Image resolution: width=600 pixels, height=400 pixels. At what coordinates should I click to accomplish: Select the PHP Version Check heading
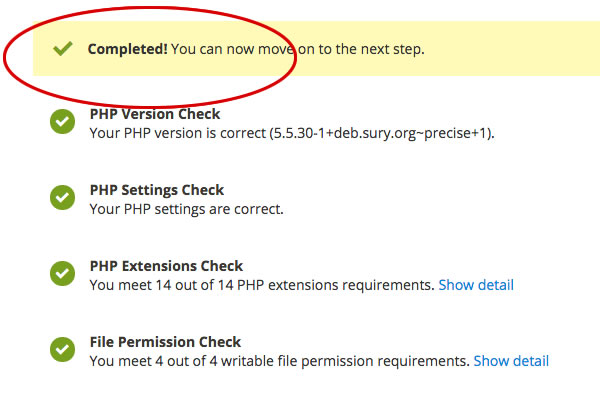coord(155,114)
